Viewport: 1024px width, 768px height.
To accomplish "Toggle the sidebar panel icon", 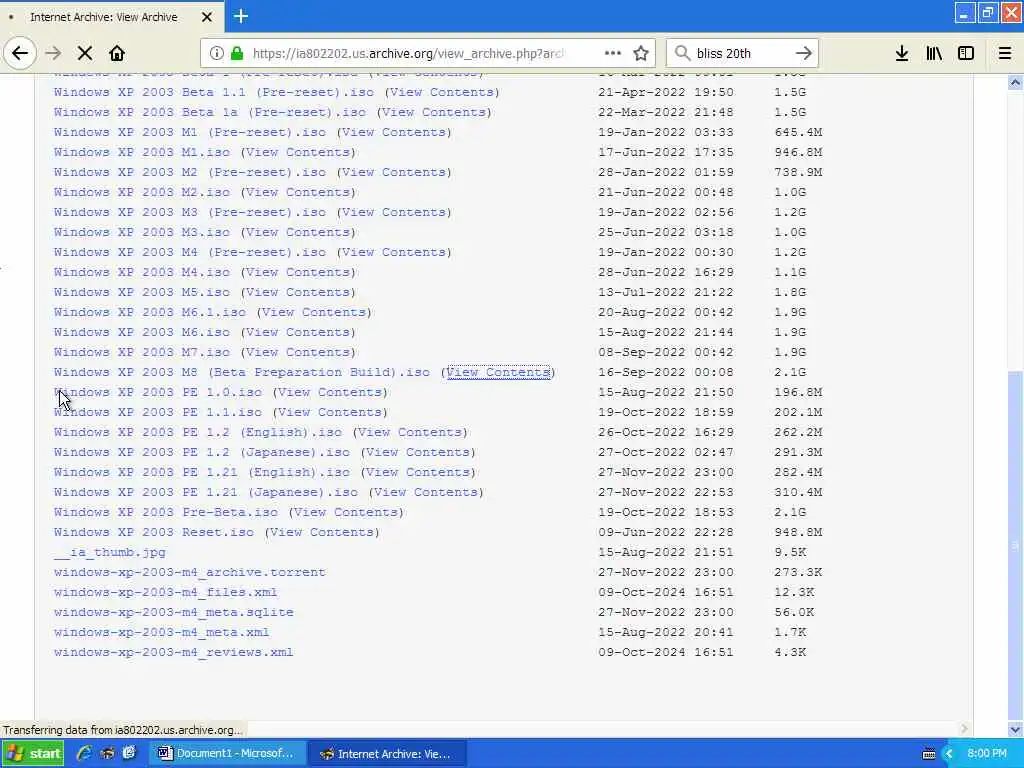I will click(x=966, y=53).
